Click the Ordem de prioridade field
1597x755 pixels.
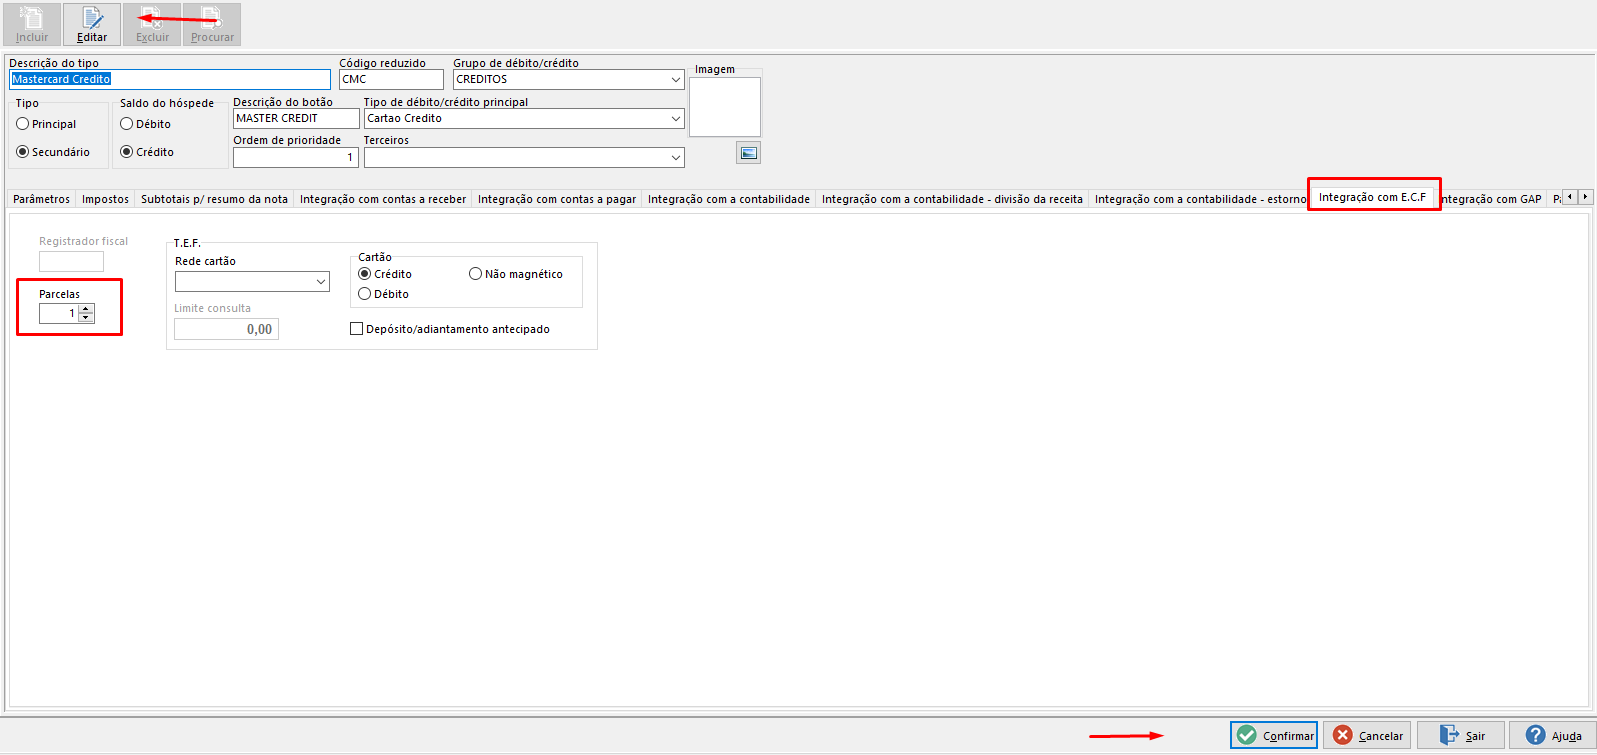click(x=296, y=157)
